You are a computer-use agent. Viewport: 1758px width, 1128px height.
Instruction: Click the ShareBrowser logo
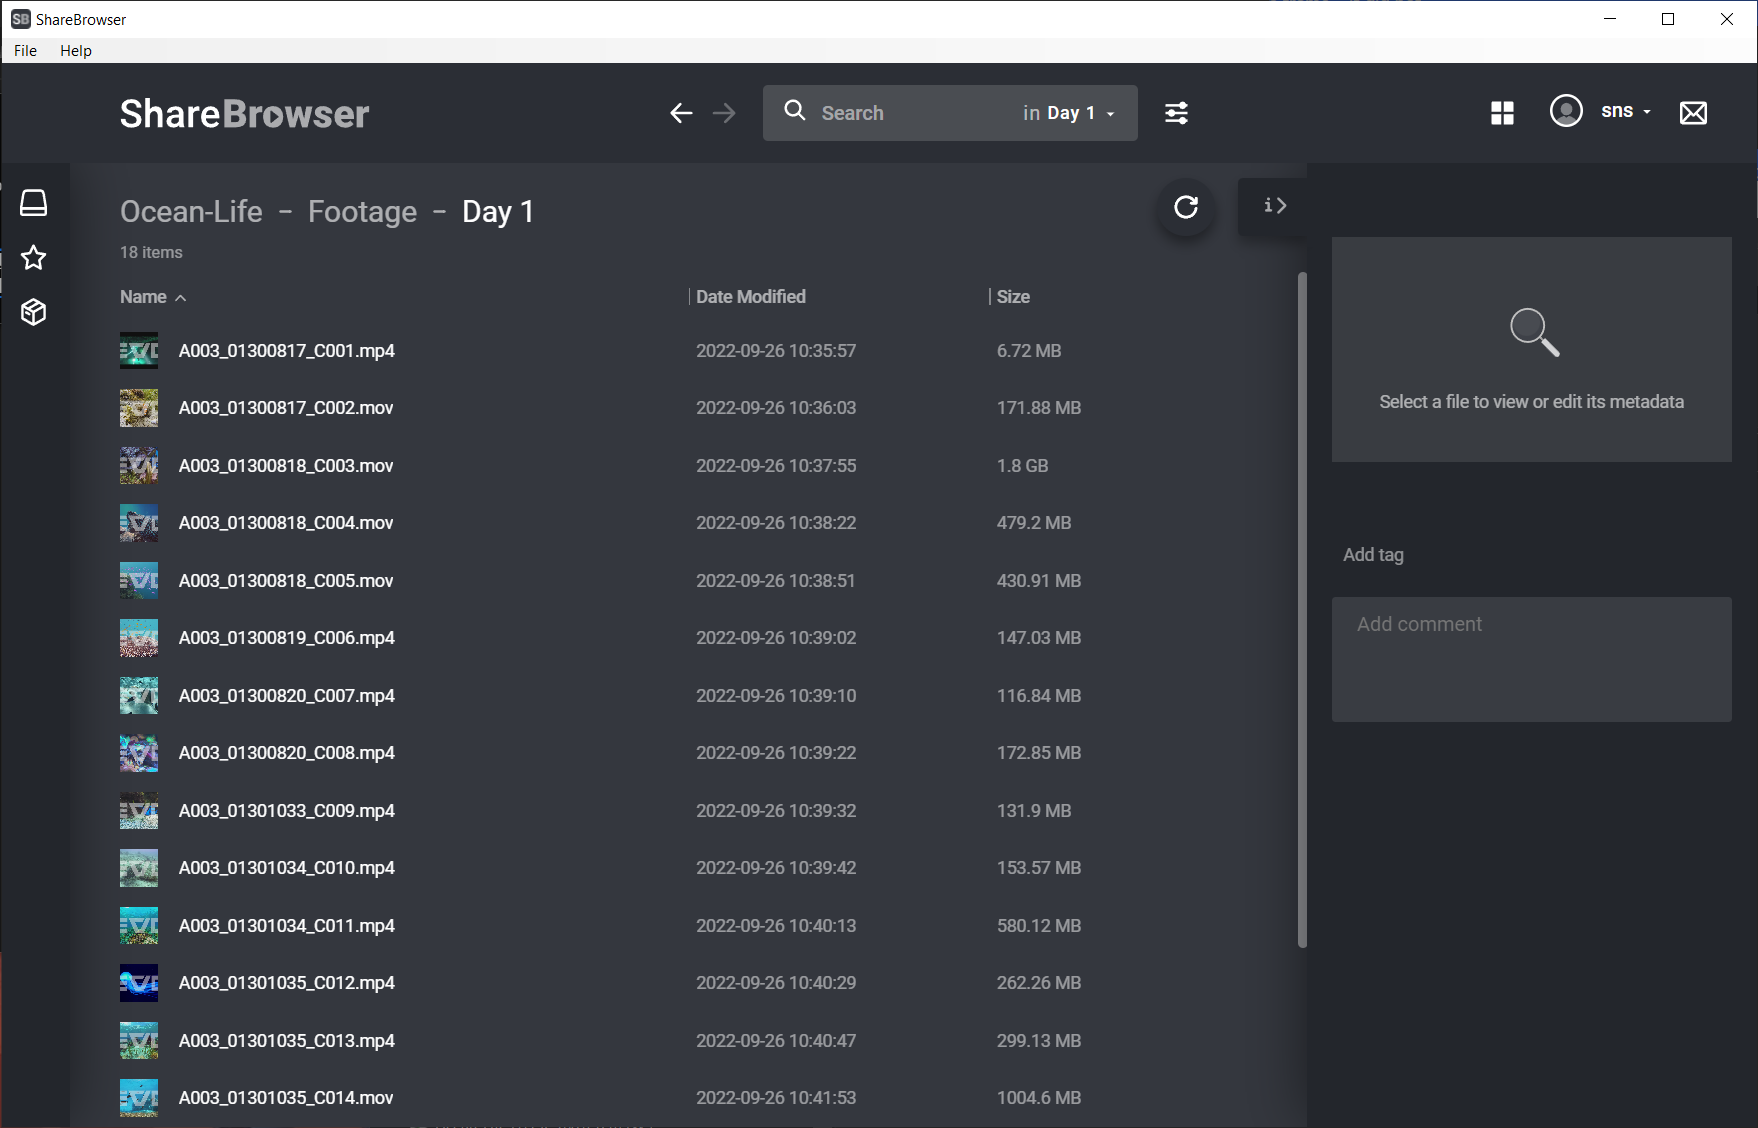click(244, 114)
